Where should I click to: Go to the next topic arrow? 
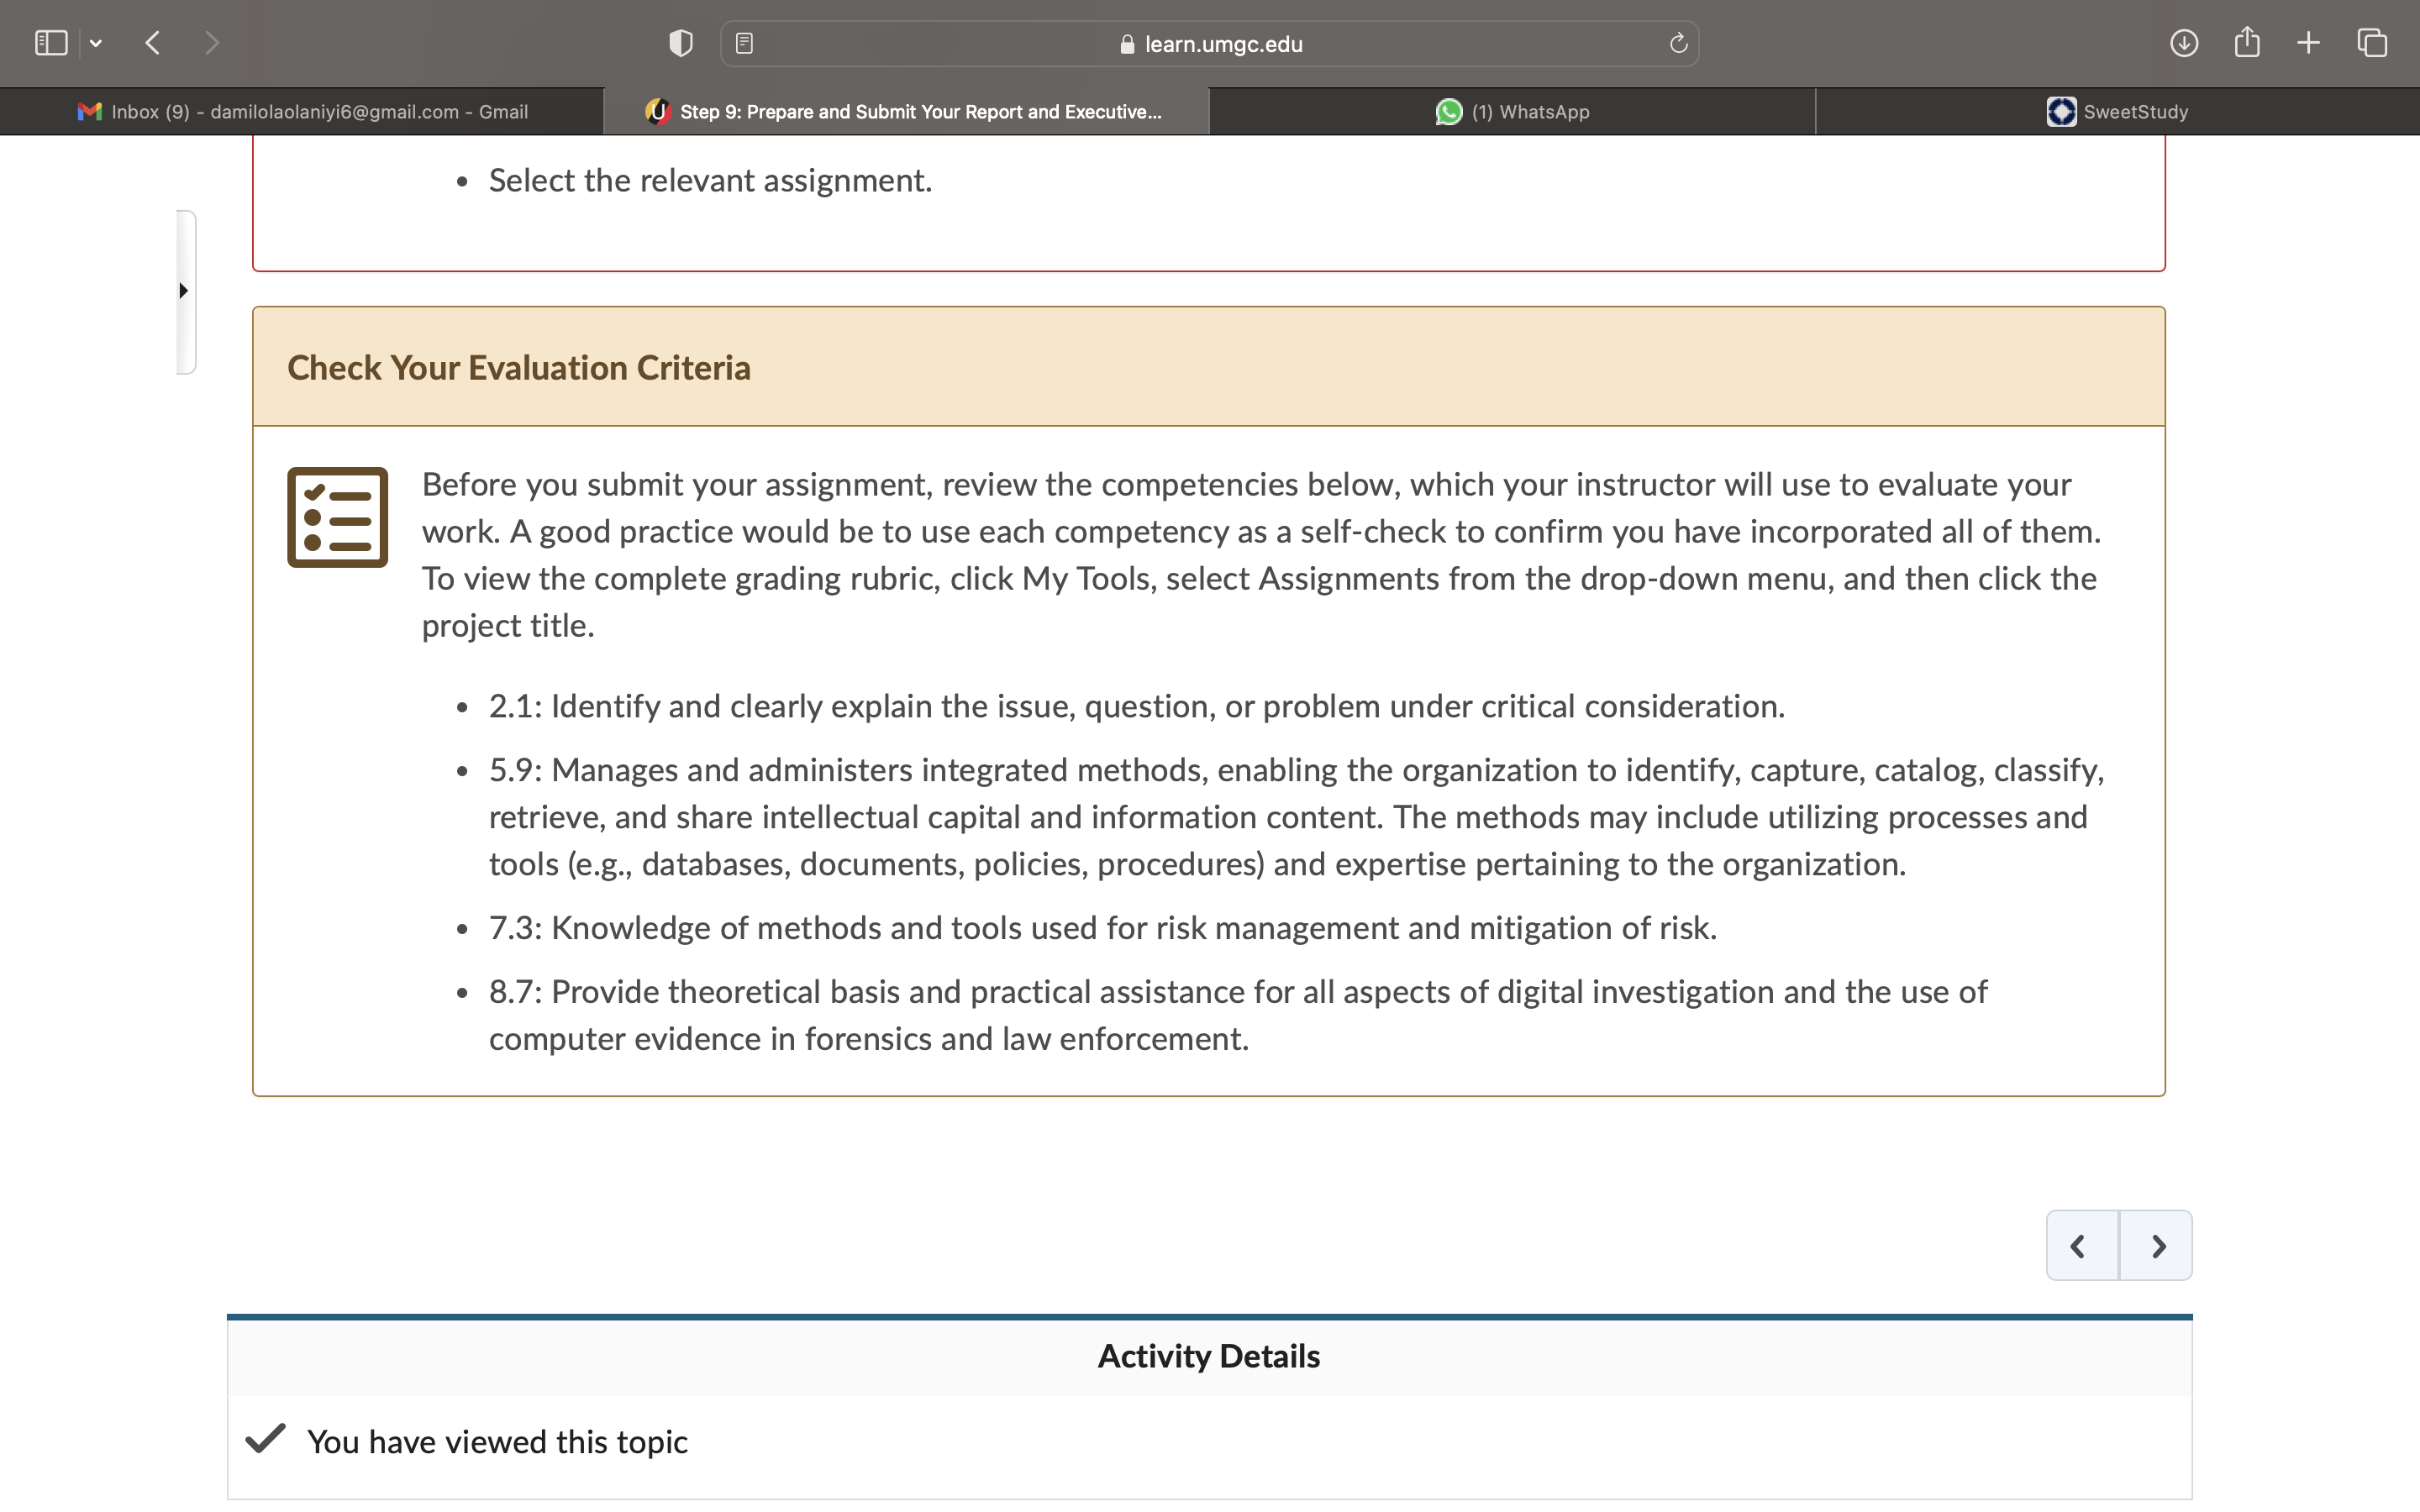2157,1246
